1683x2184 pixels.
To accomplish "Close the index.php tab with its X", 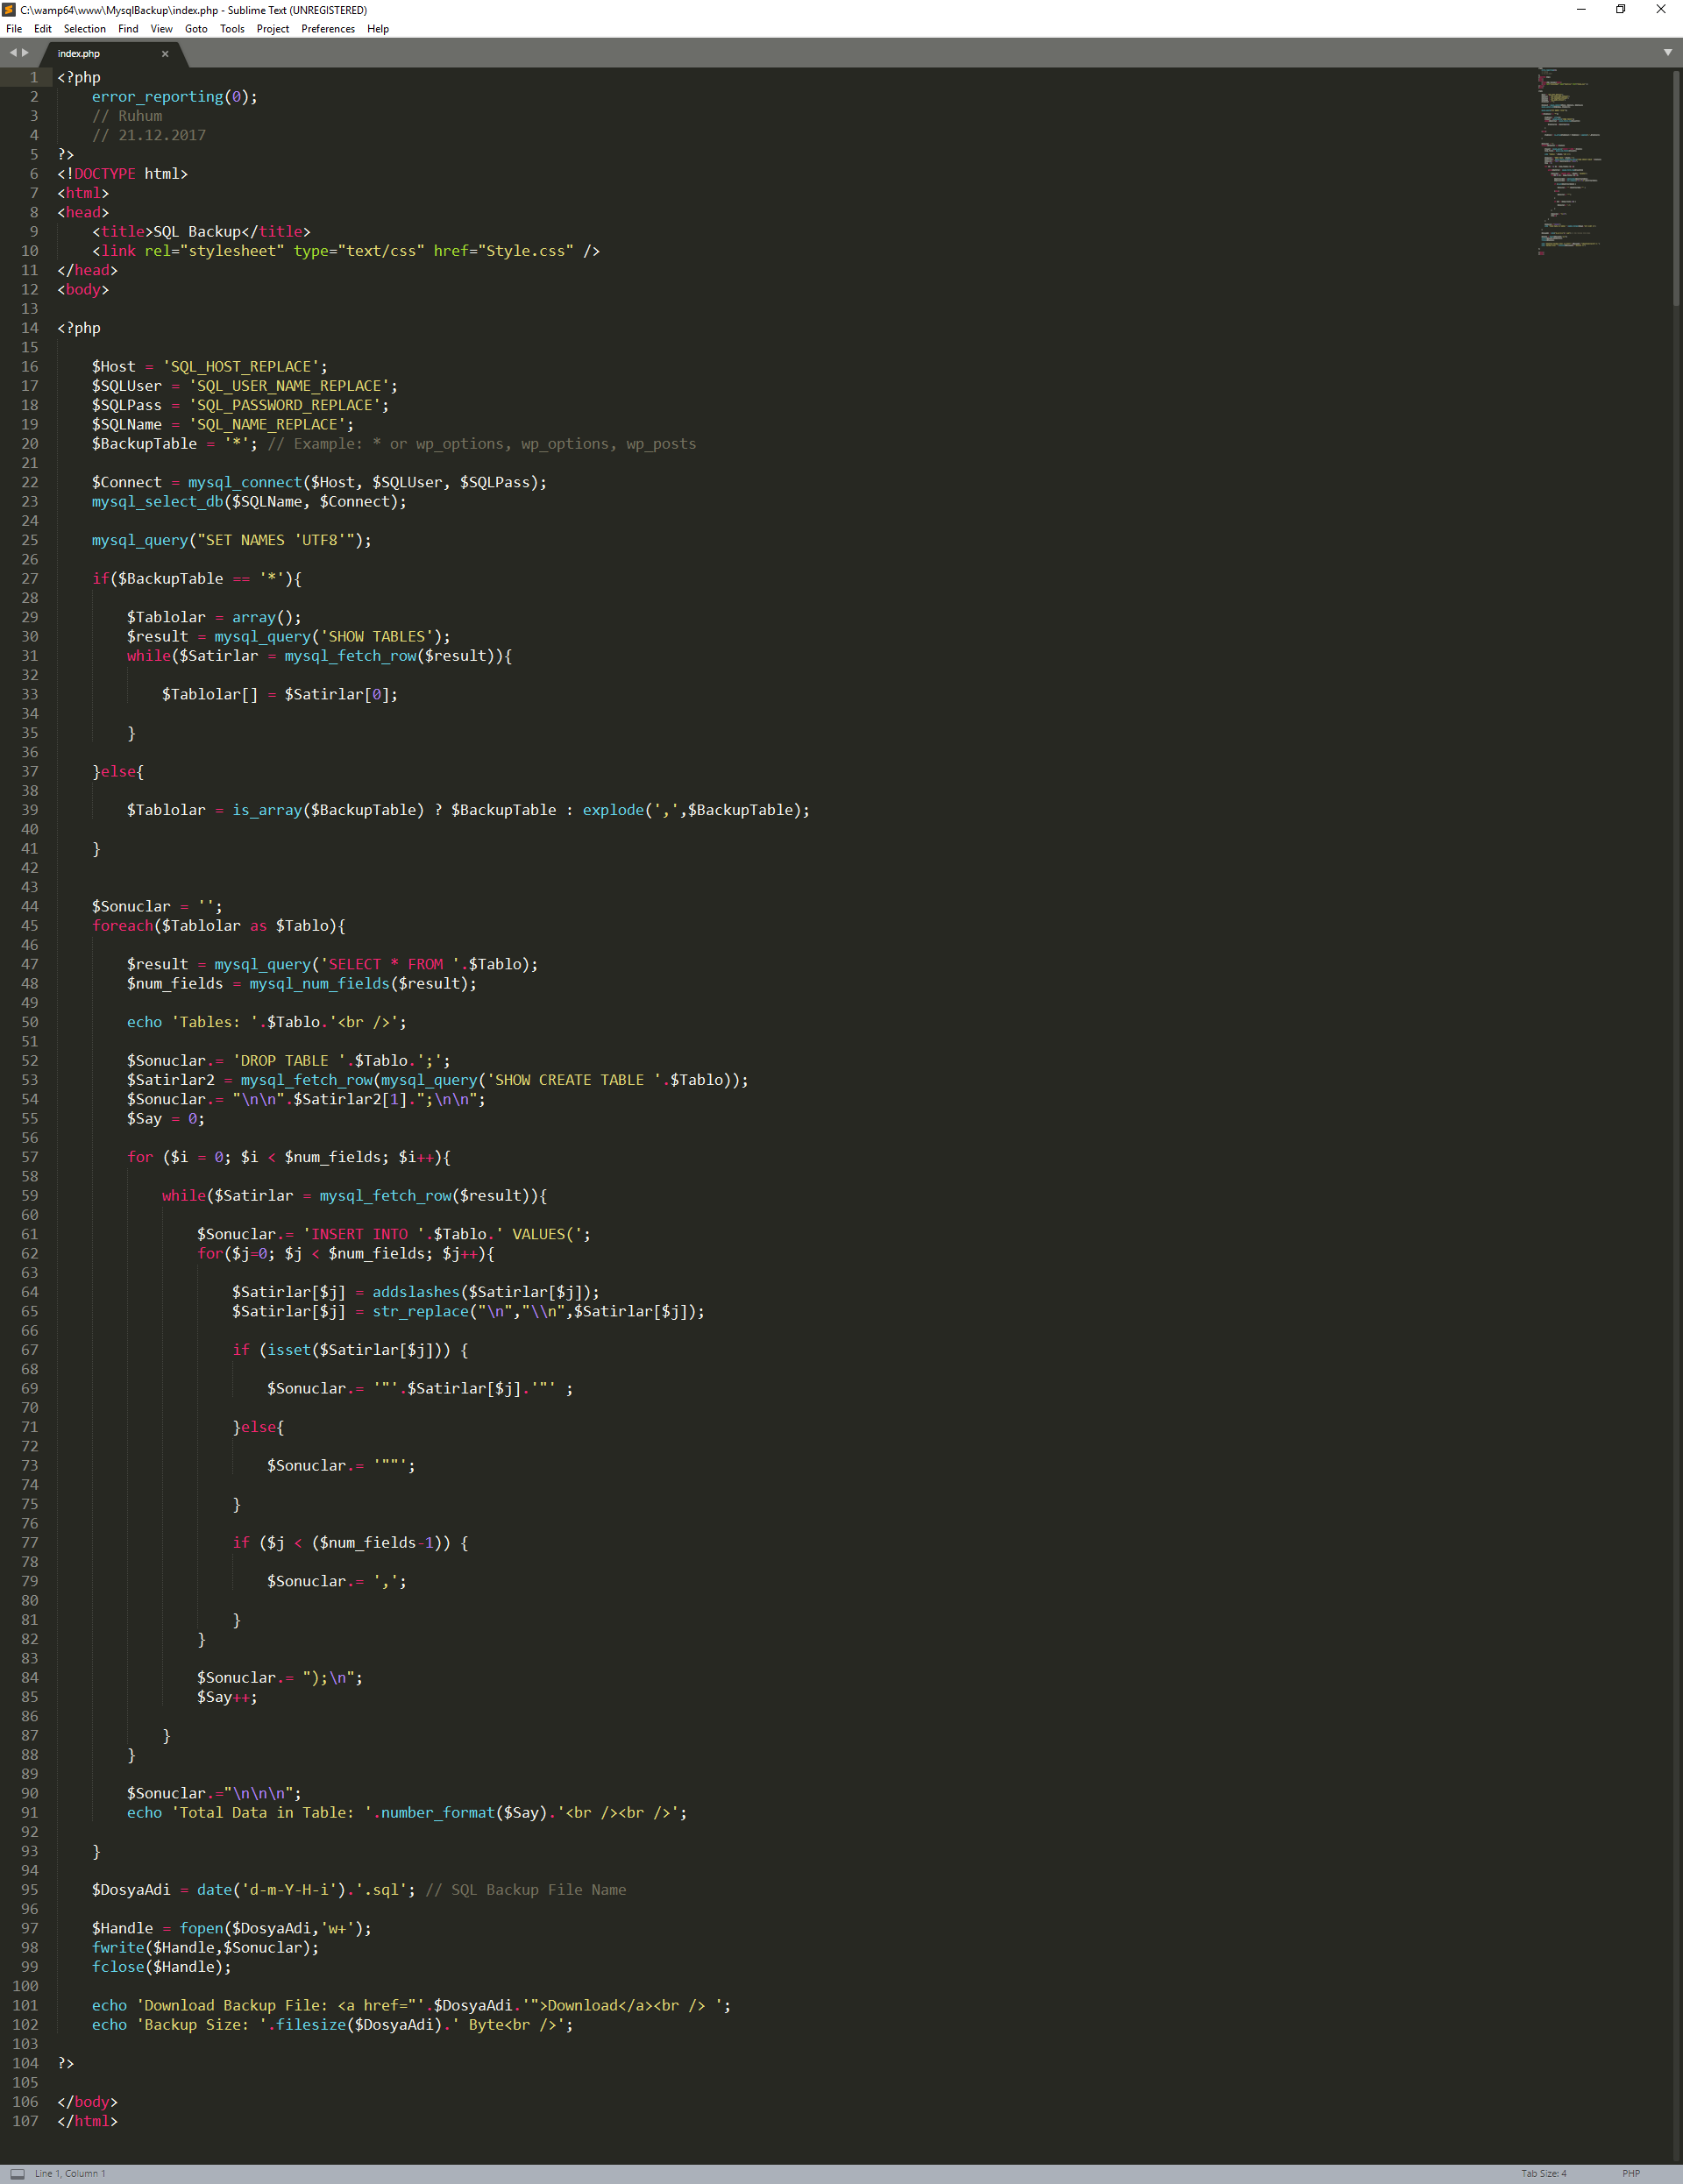I will (165, 54).
